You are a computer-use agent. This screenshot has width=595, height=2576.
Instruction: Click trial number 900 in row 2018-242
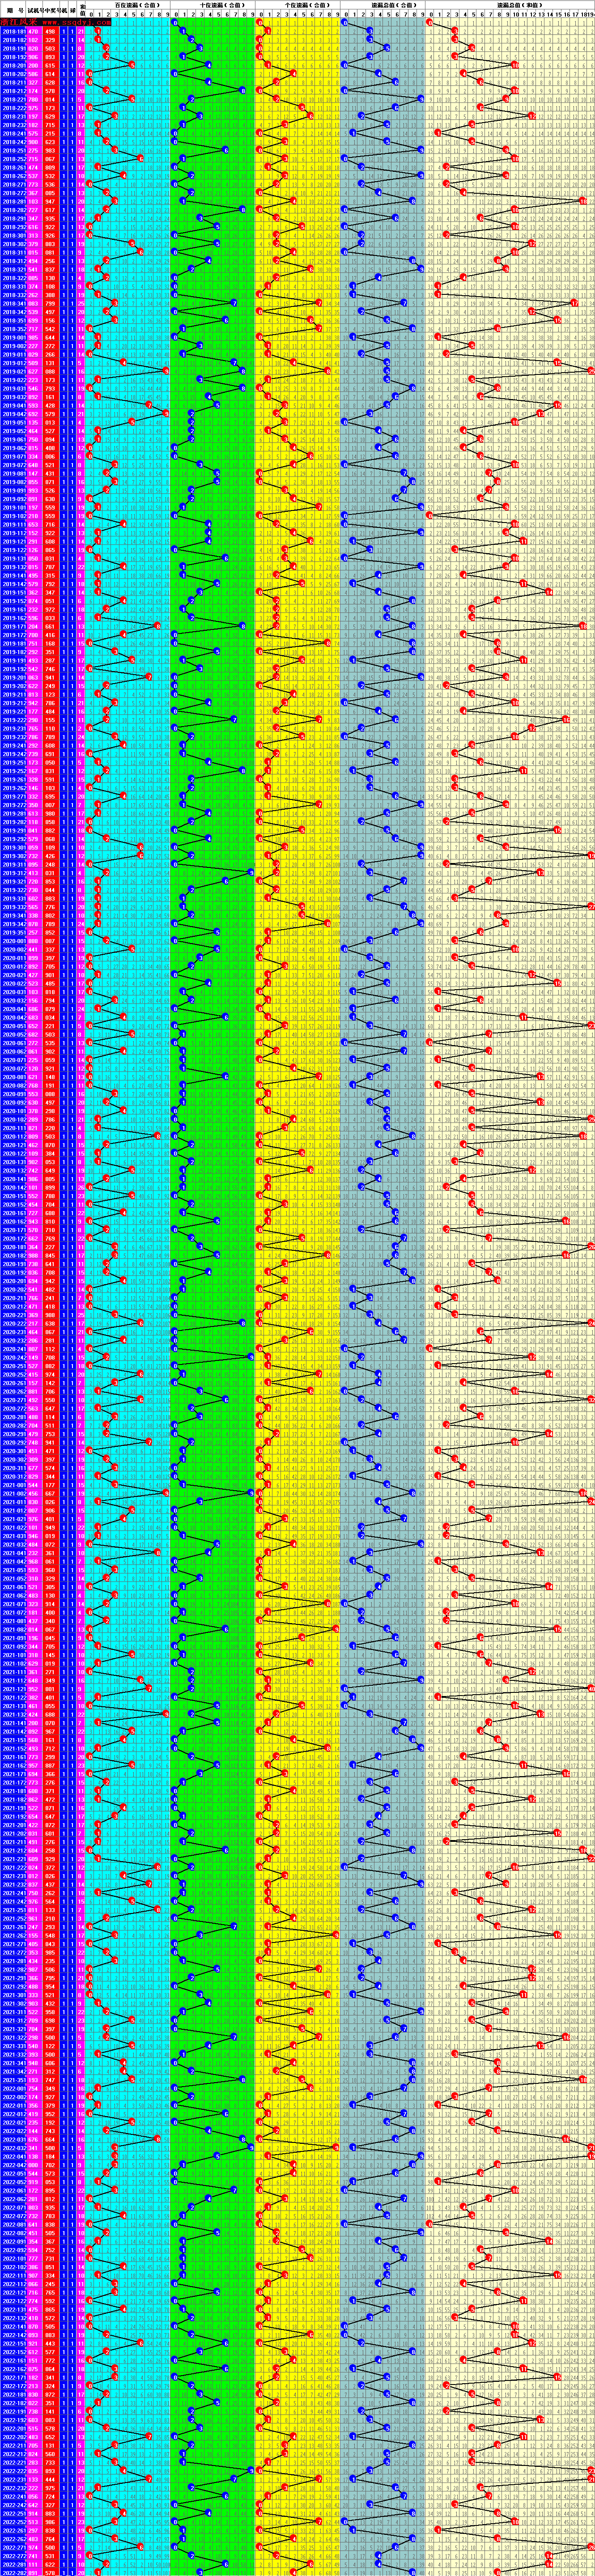coord(33,142)
